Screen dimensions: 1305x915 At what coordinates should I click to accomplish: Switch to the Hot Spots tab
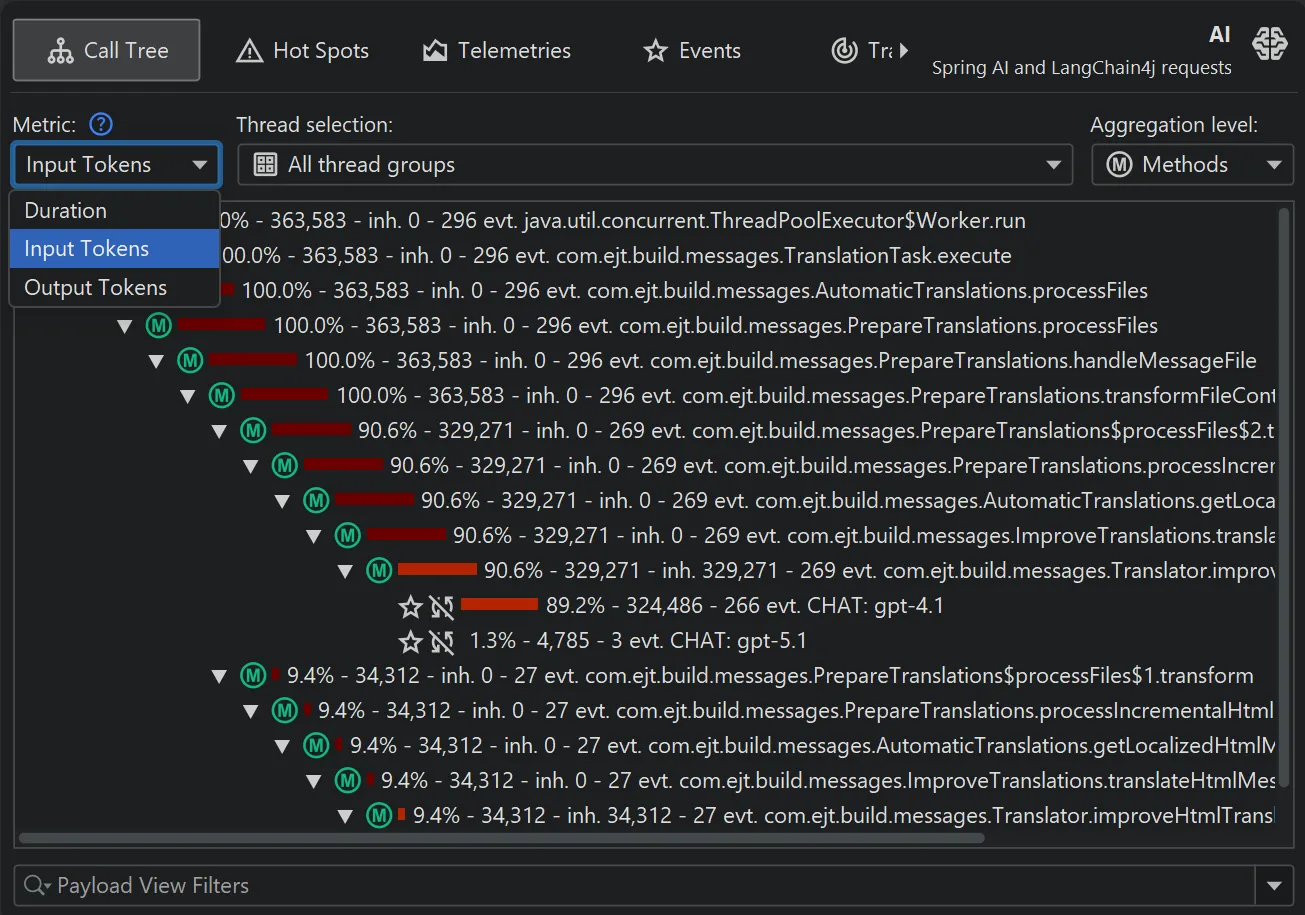click(x=302, y=50)
